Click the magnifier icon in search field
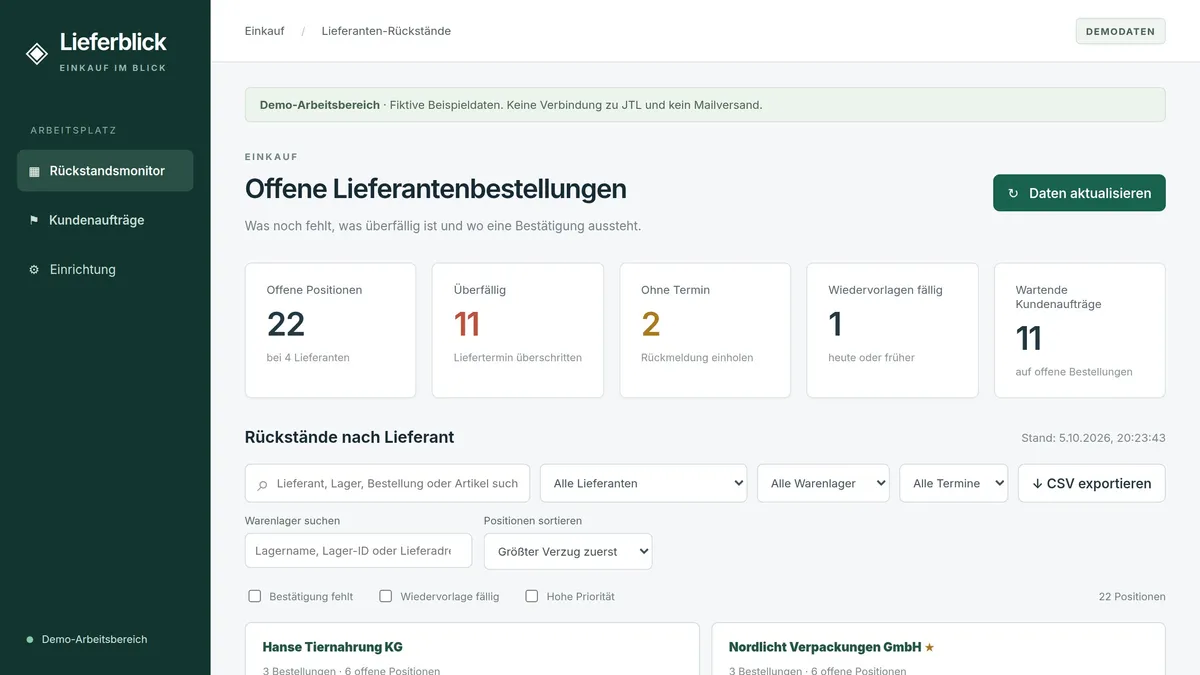The image size is (1200, 675). point(262,484)
